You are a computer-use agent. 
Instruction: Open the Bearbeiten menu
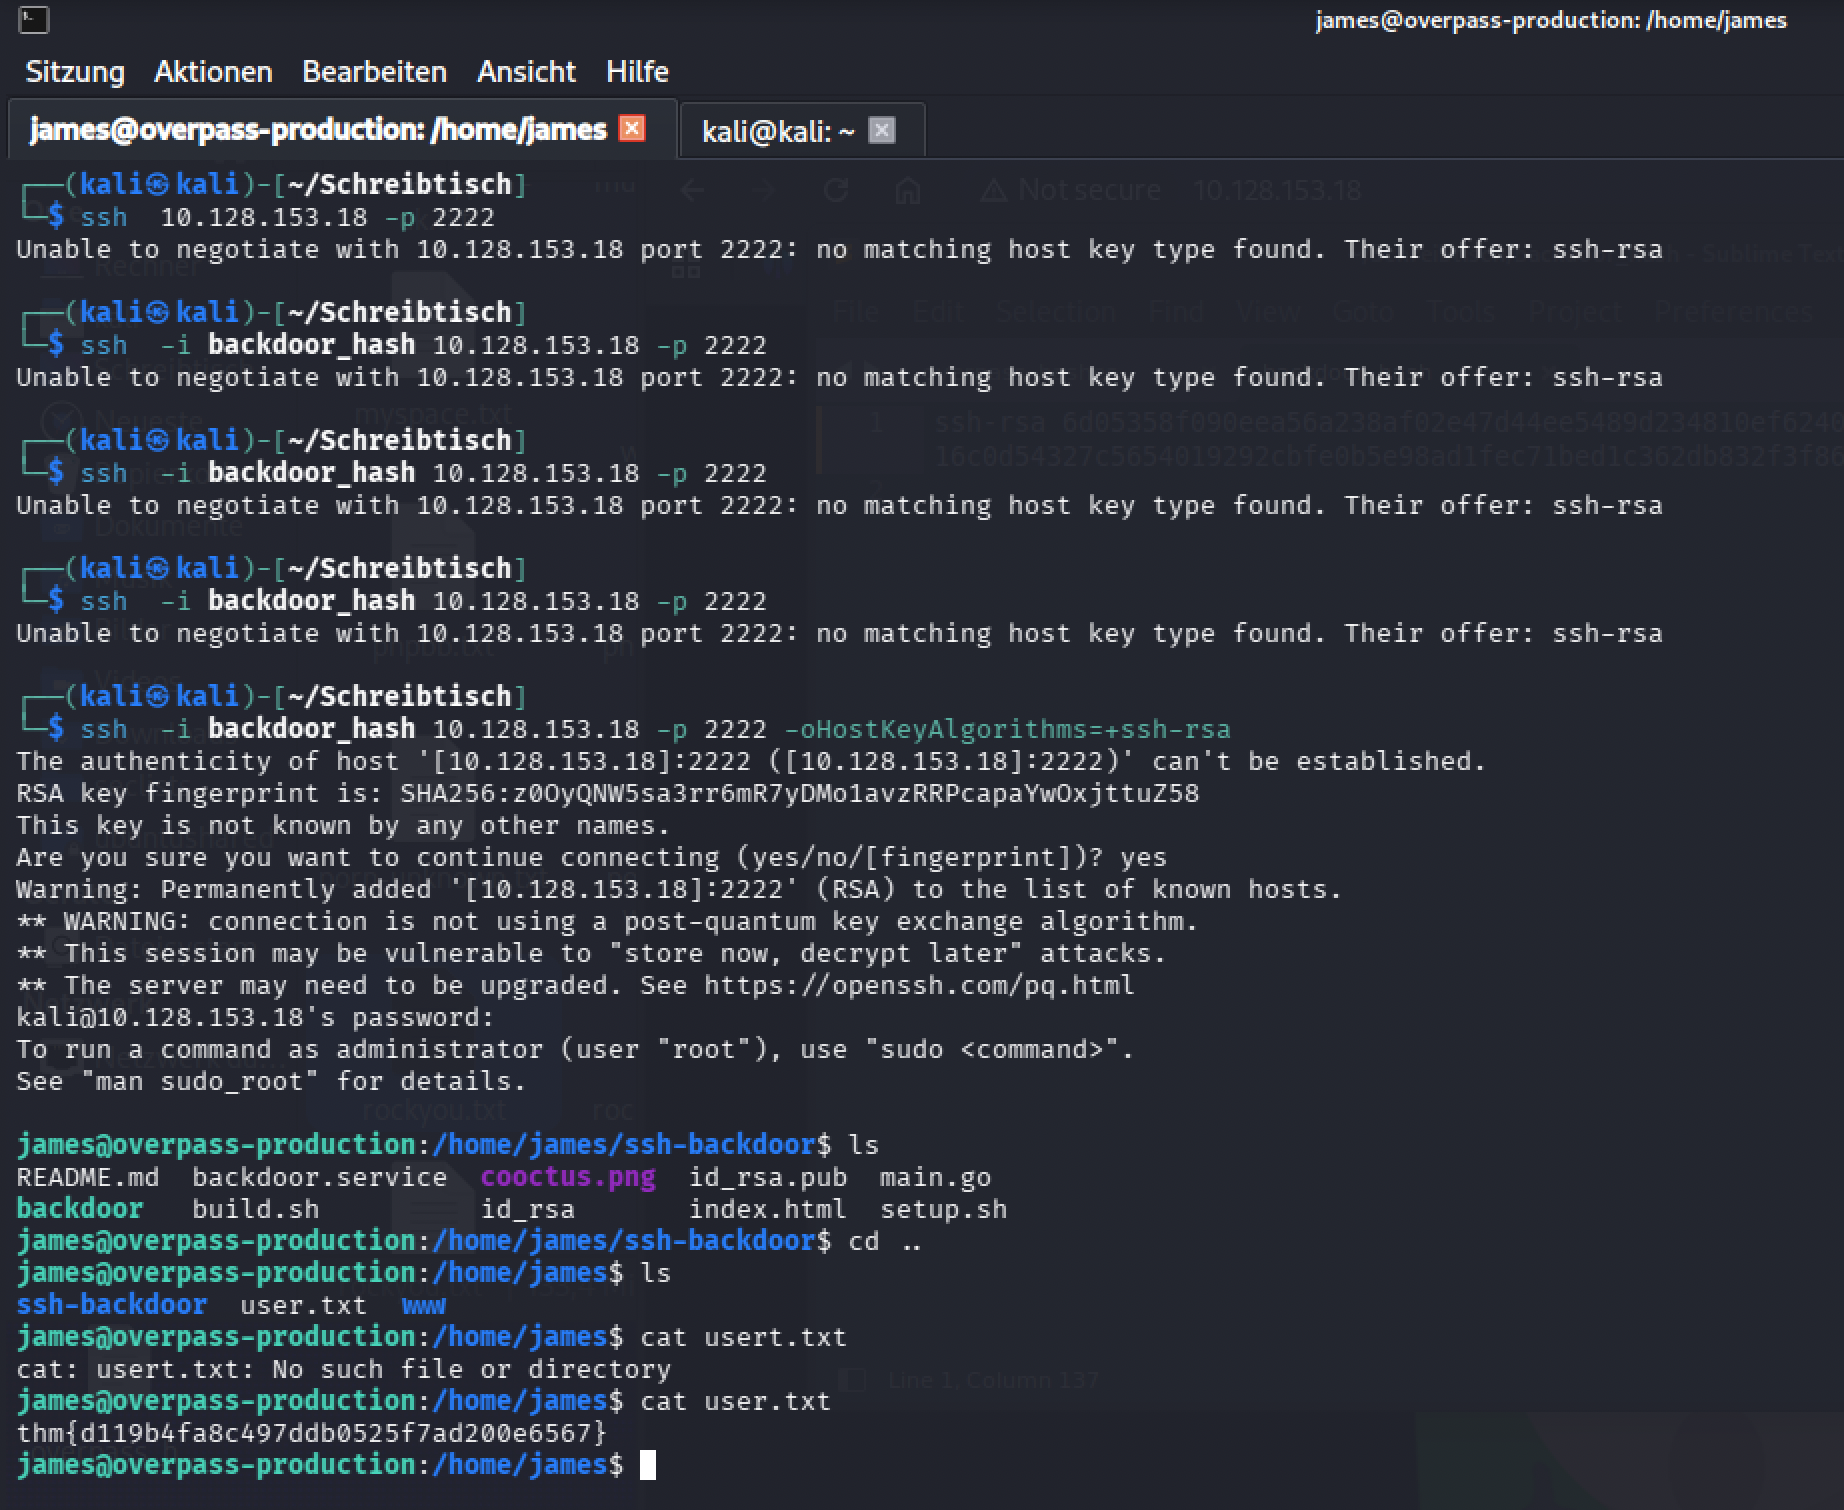tap(374, 72)
